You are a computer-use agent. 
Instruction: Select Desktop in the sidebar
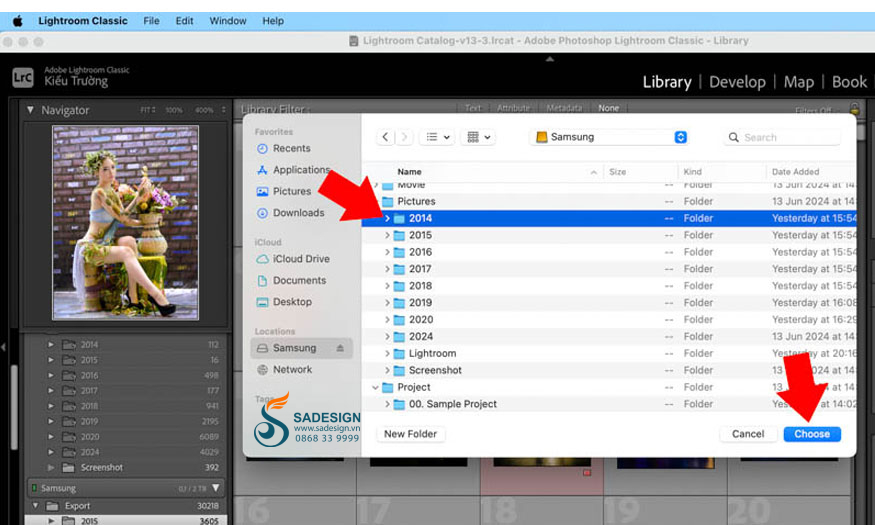point(292,302)
